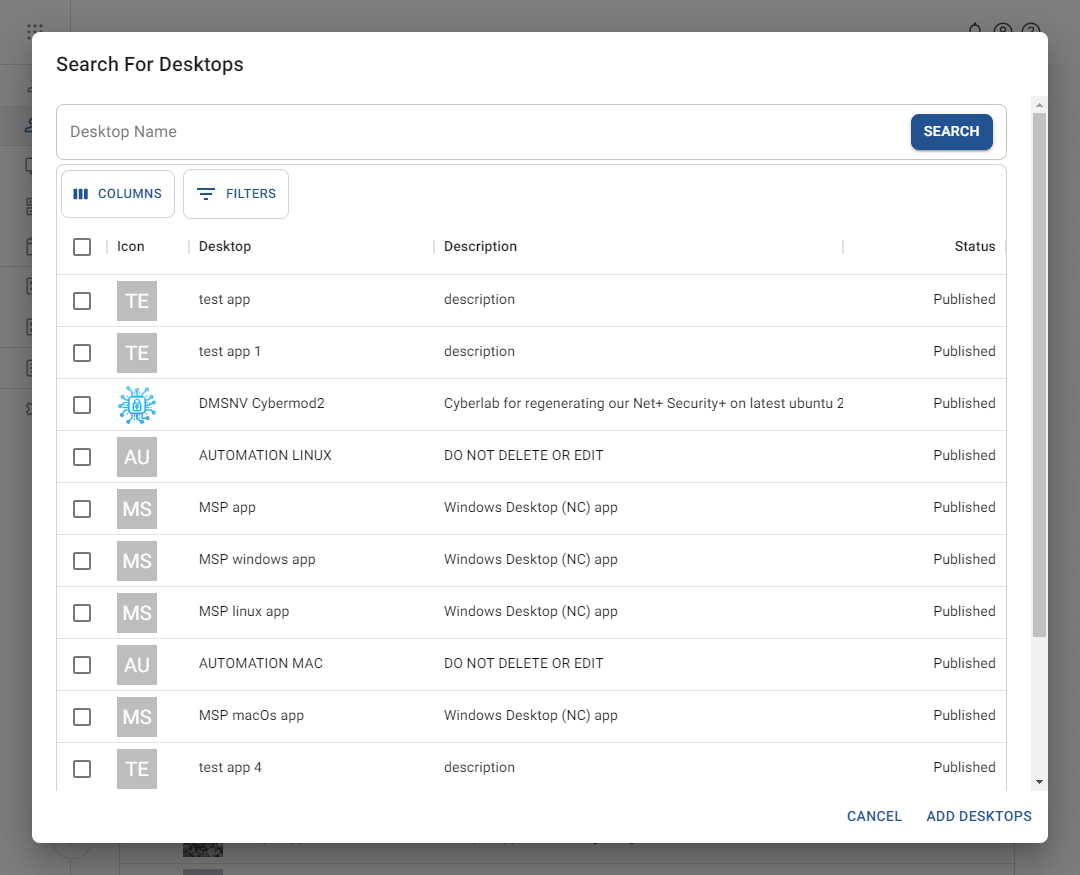Open the Columns visibility menu
This screenshot has height=875, width=1080.
[x=118, y=194]
